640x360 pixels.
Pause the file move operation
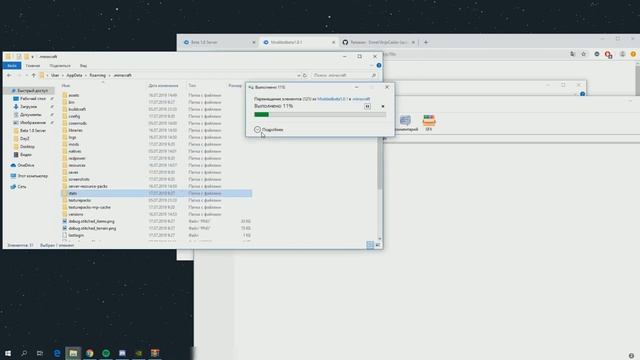(367, 106)
